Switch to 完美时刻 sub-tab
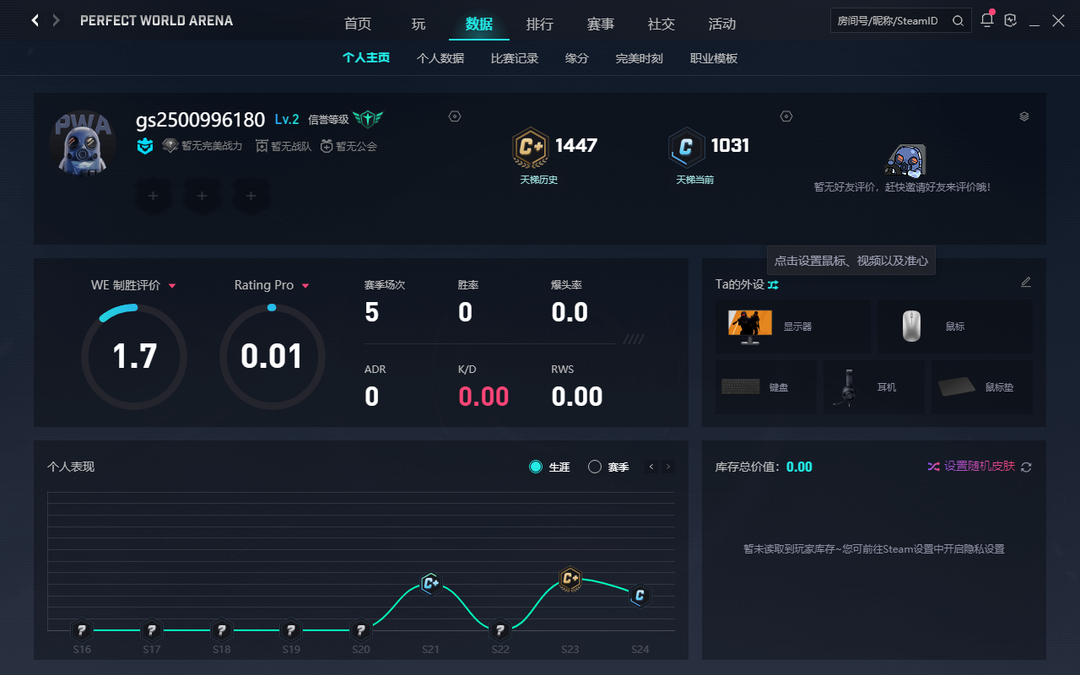 click(639, 58)
